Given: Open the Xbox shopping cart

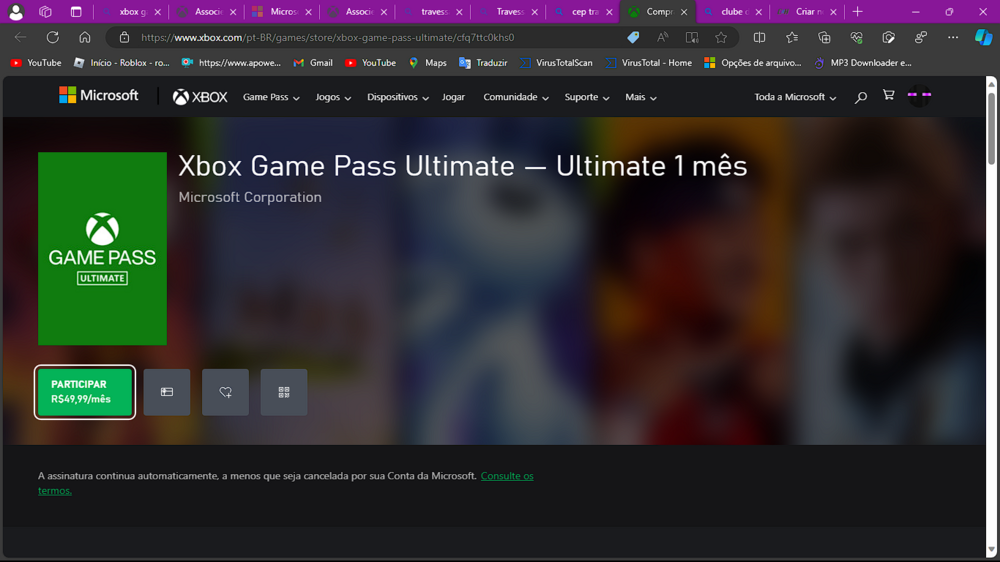Looking at the screenshot, I should click(x=888, y=96).
